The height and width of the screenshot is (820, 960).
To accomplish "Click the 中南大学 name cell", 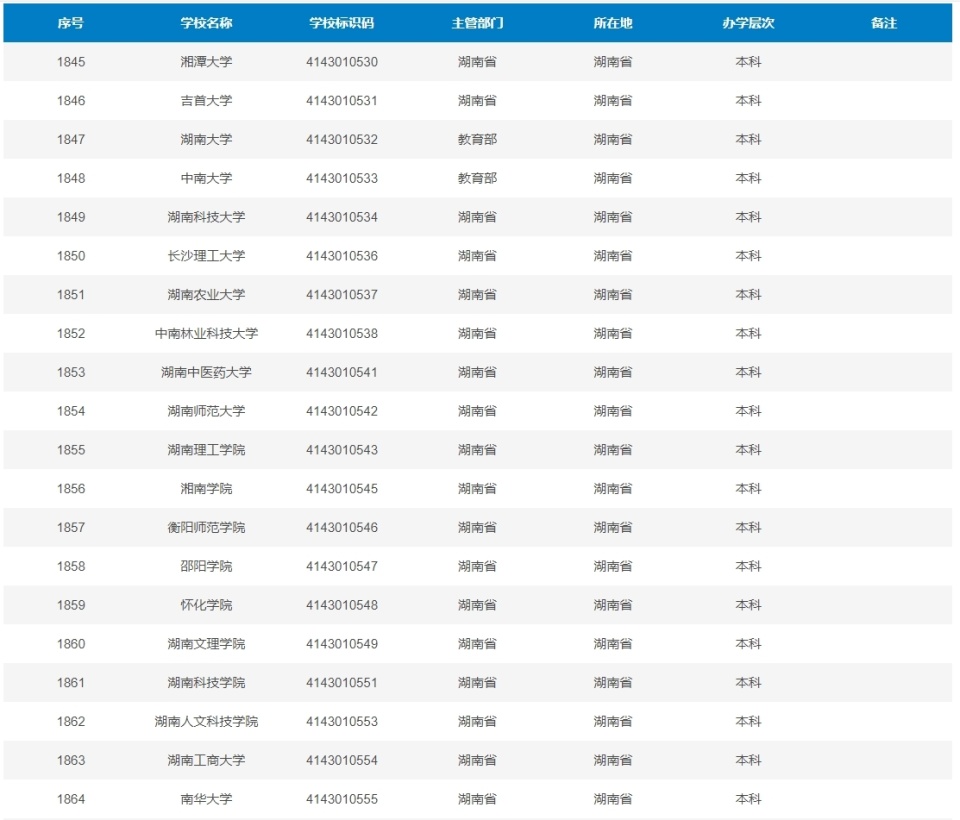I will coord(206,178).
